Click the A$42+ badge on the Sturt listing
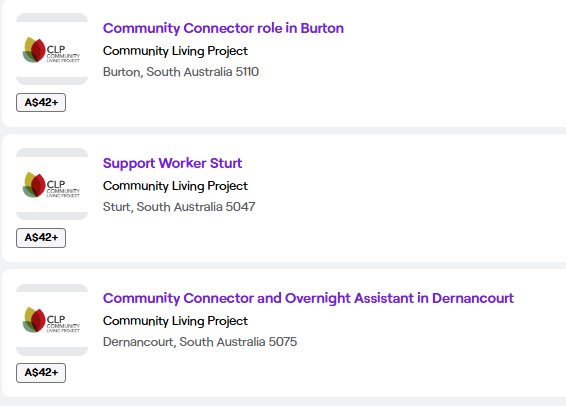The height and width of the screenshot is (406, 566). point(41,238)
